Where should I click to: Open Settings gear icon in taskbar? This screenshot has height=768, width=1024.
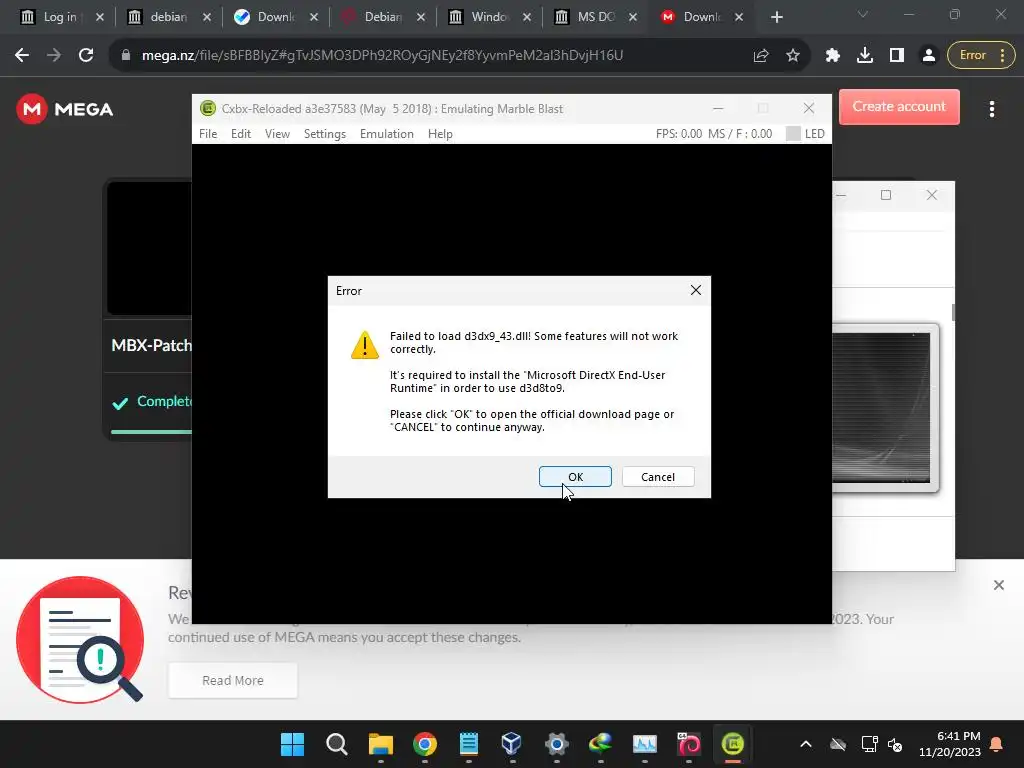(556, 744)
